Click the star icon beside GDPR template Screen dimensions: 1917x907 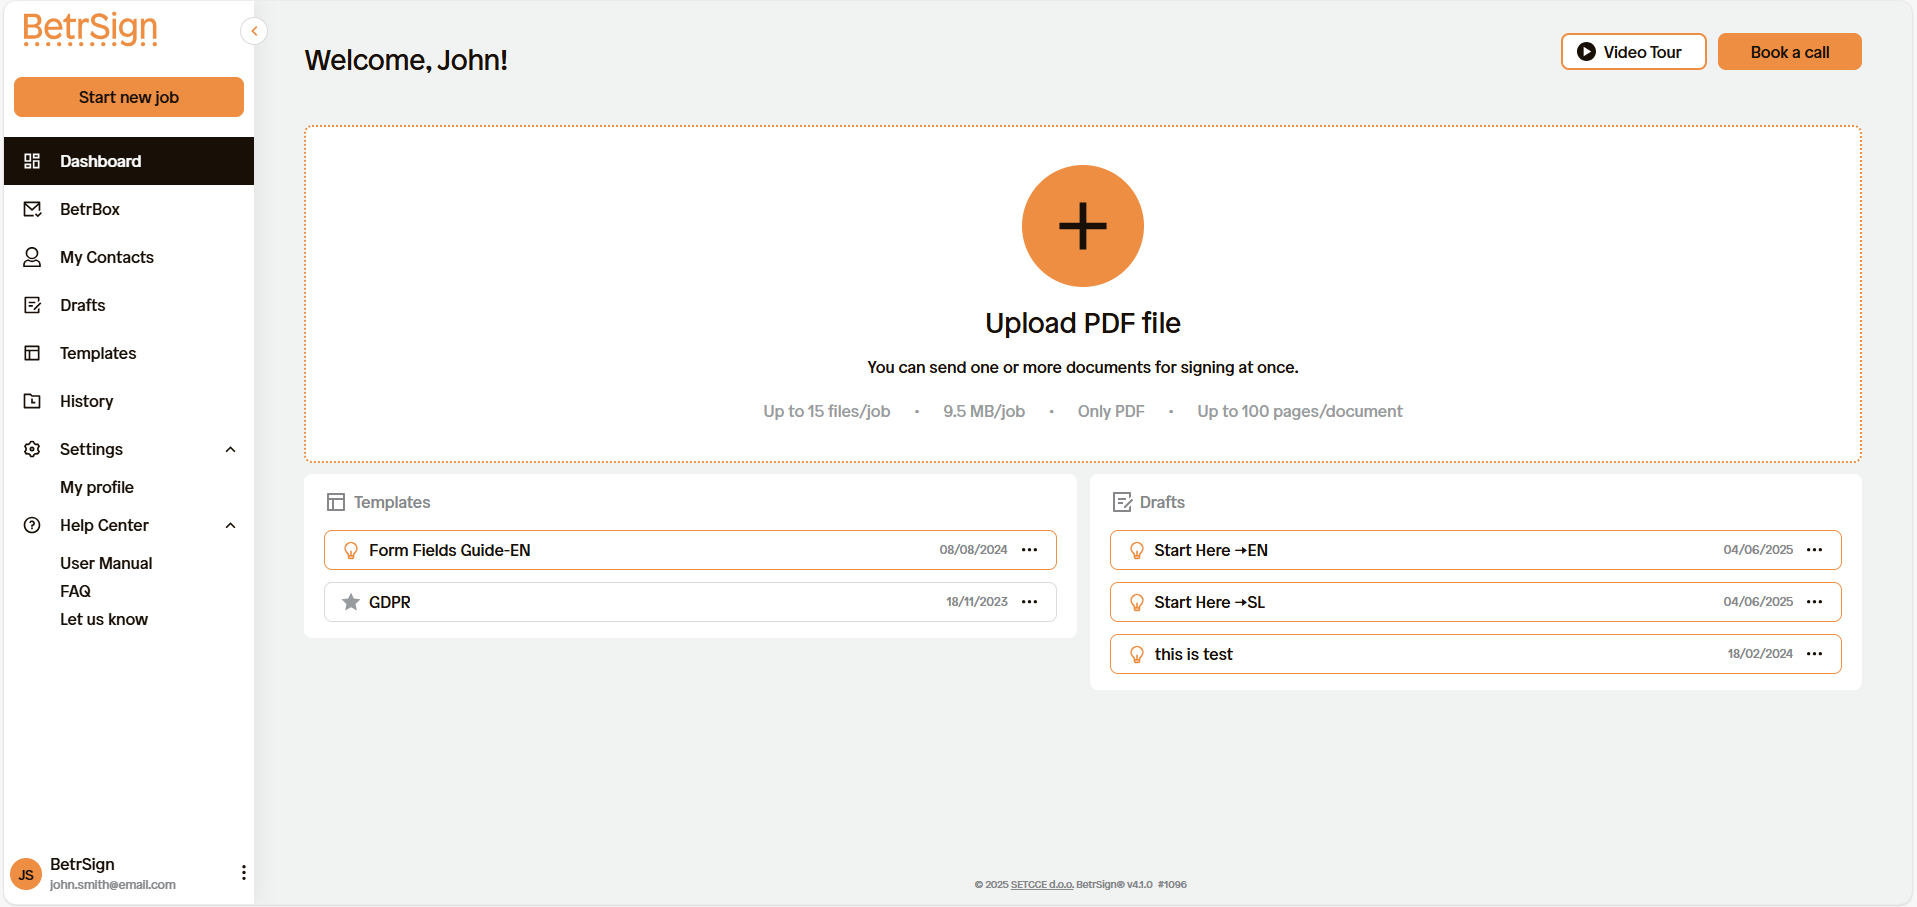pos(350,601)
